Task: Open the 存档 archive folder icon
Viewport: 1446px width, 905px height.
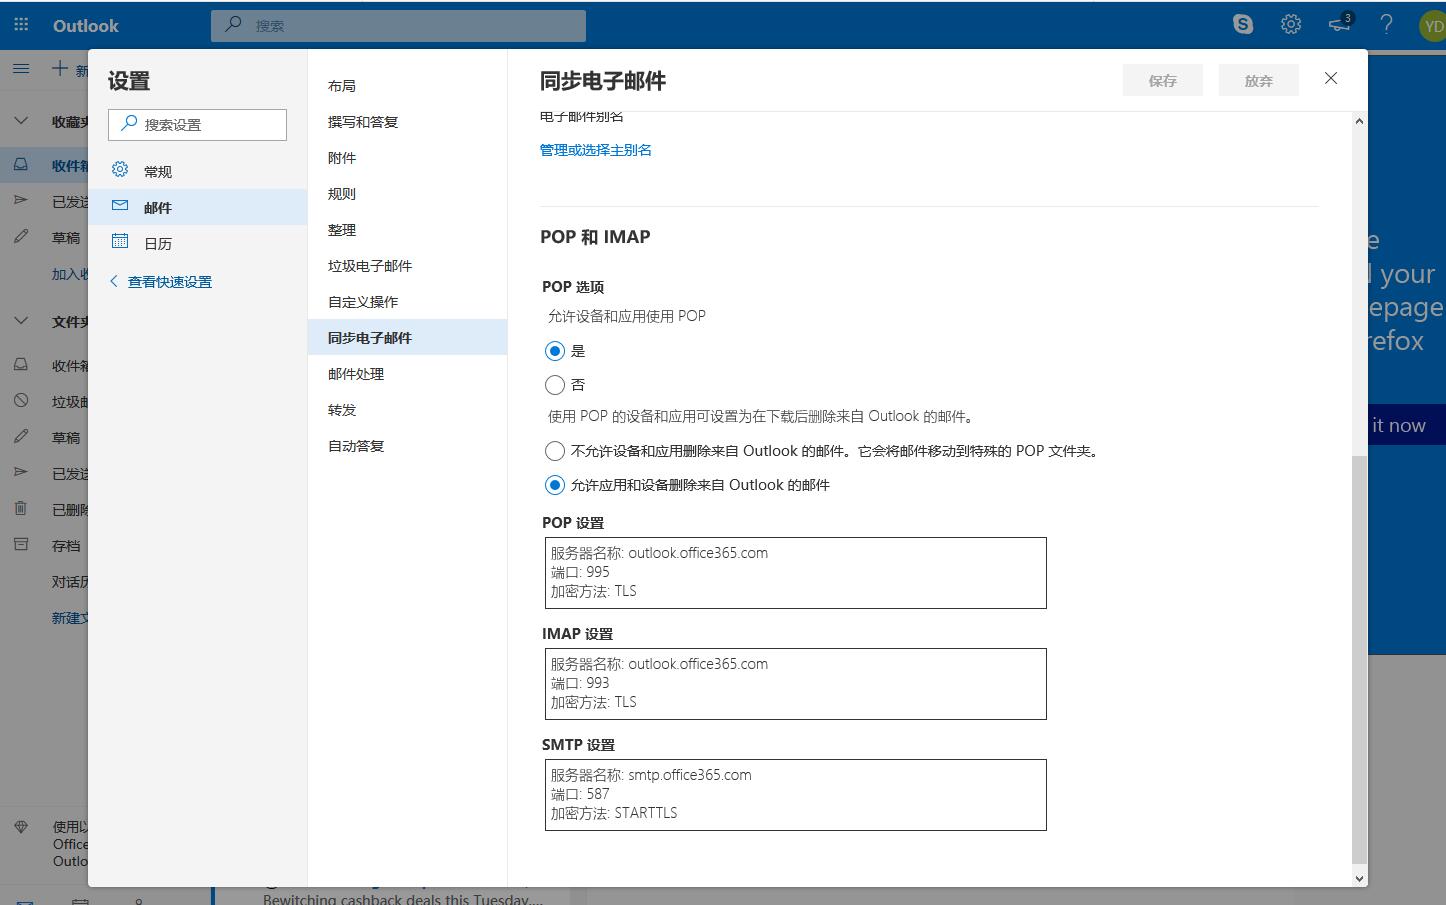Action: 20,544
